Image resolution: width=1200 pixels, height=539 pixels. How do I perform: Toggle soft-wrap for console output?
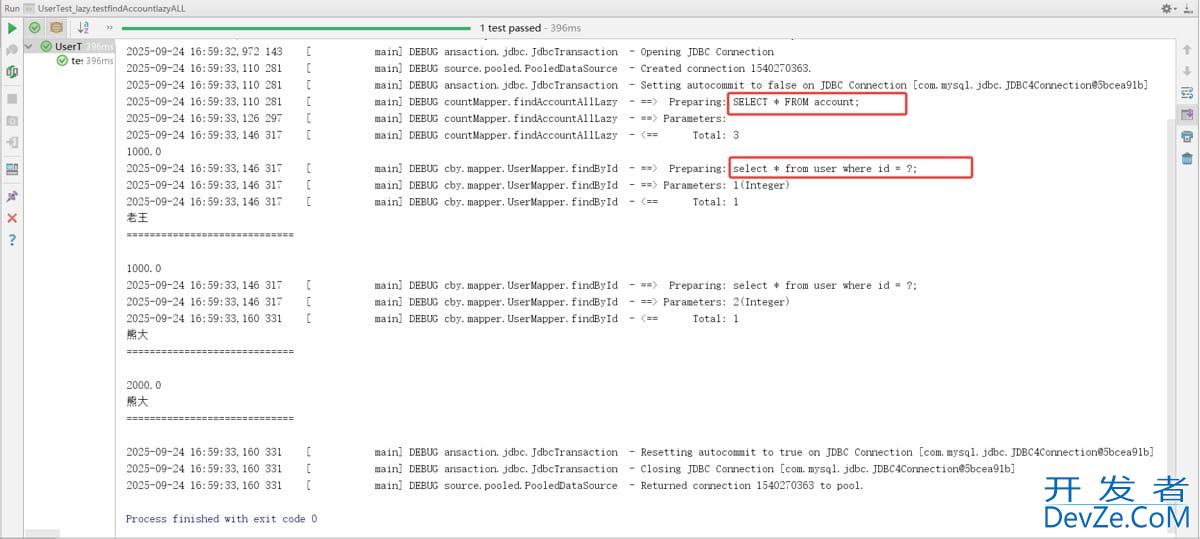(1187, 93)
